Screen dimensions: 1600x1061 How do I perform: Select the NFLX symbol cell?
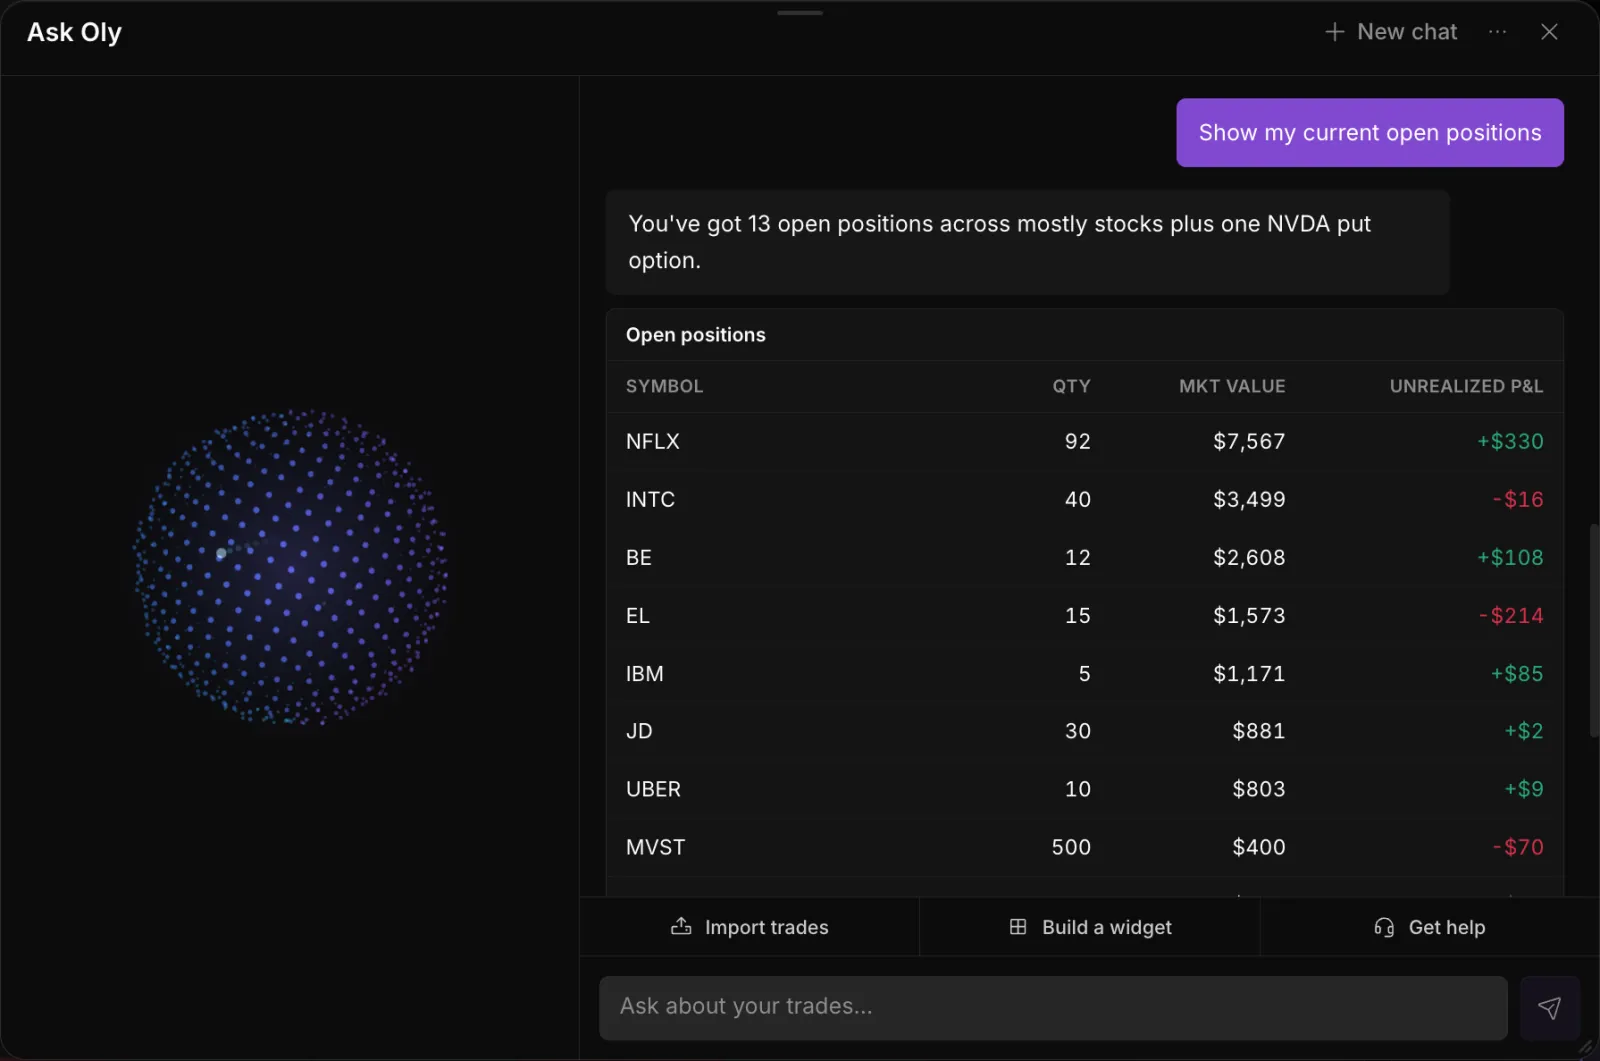click(x=653, y=441)
